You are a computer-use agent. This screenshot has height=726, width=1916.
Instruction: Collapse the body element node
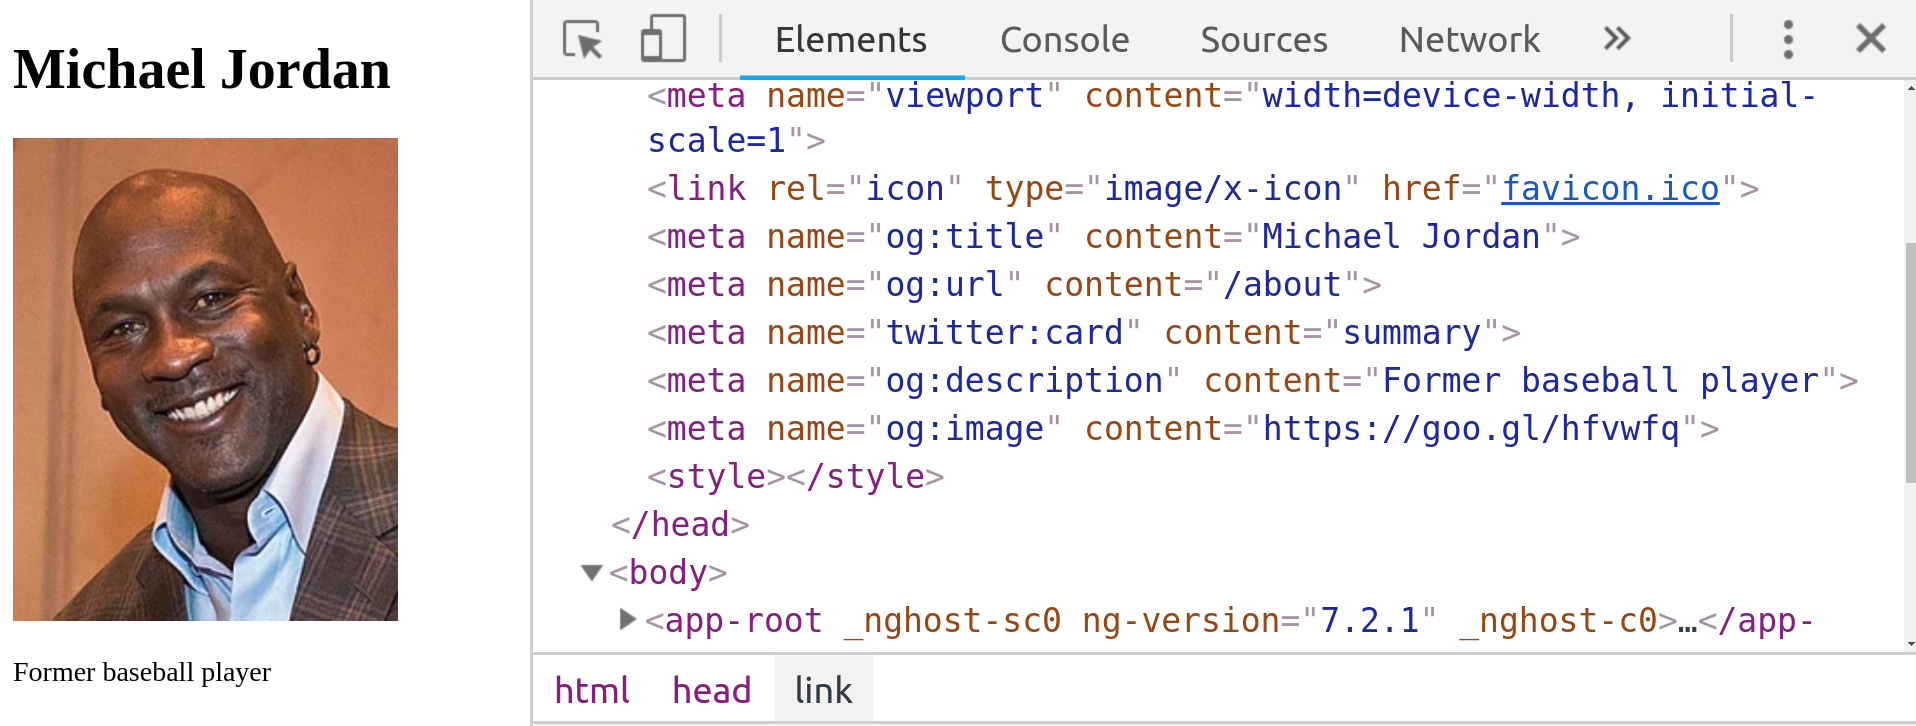pos(592,573)
